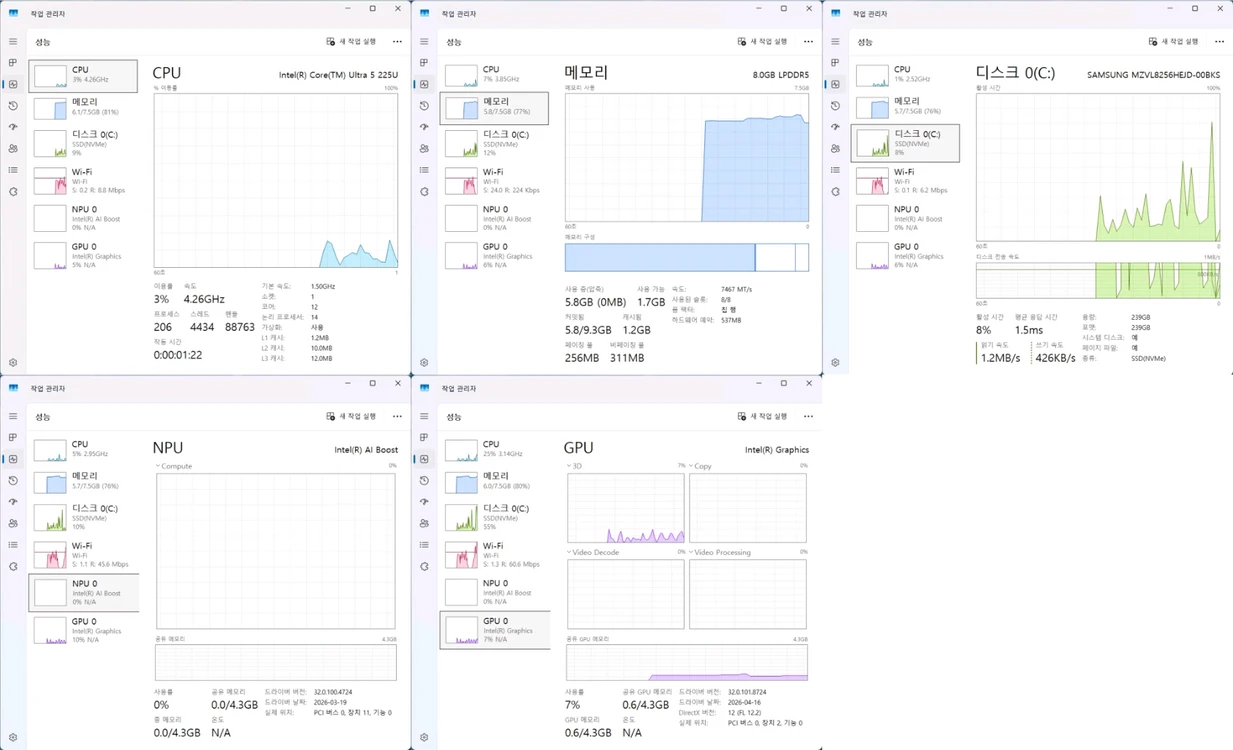Click 새 작업 실행 in NPU window

coord(351,416)
